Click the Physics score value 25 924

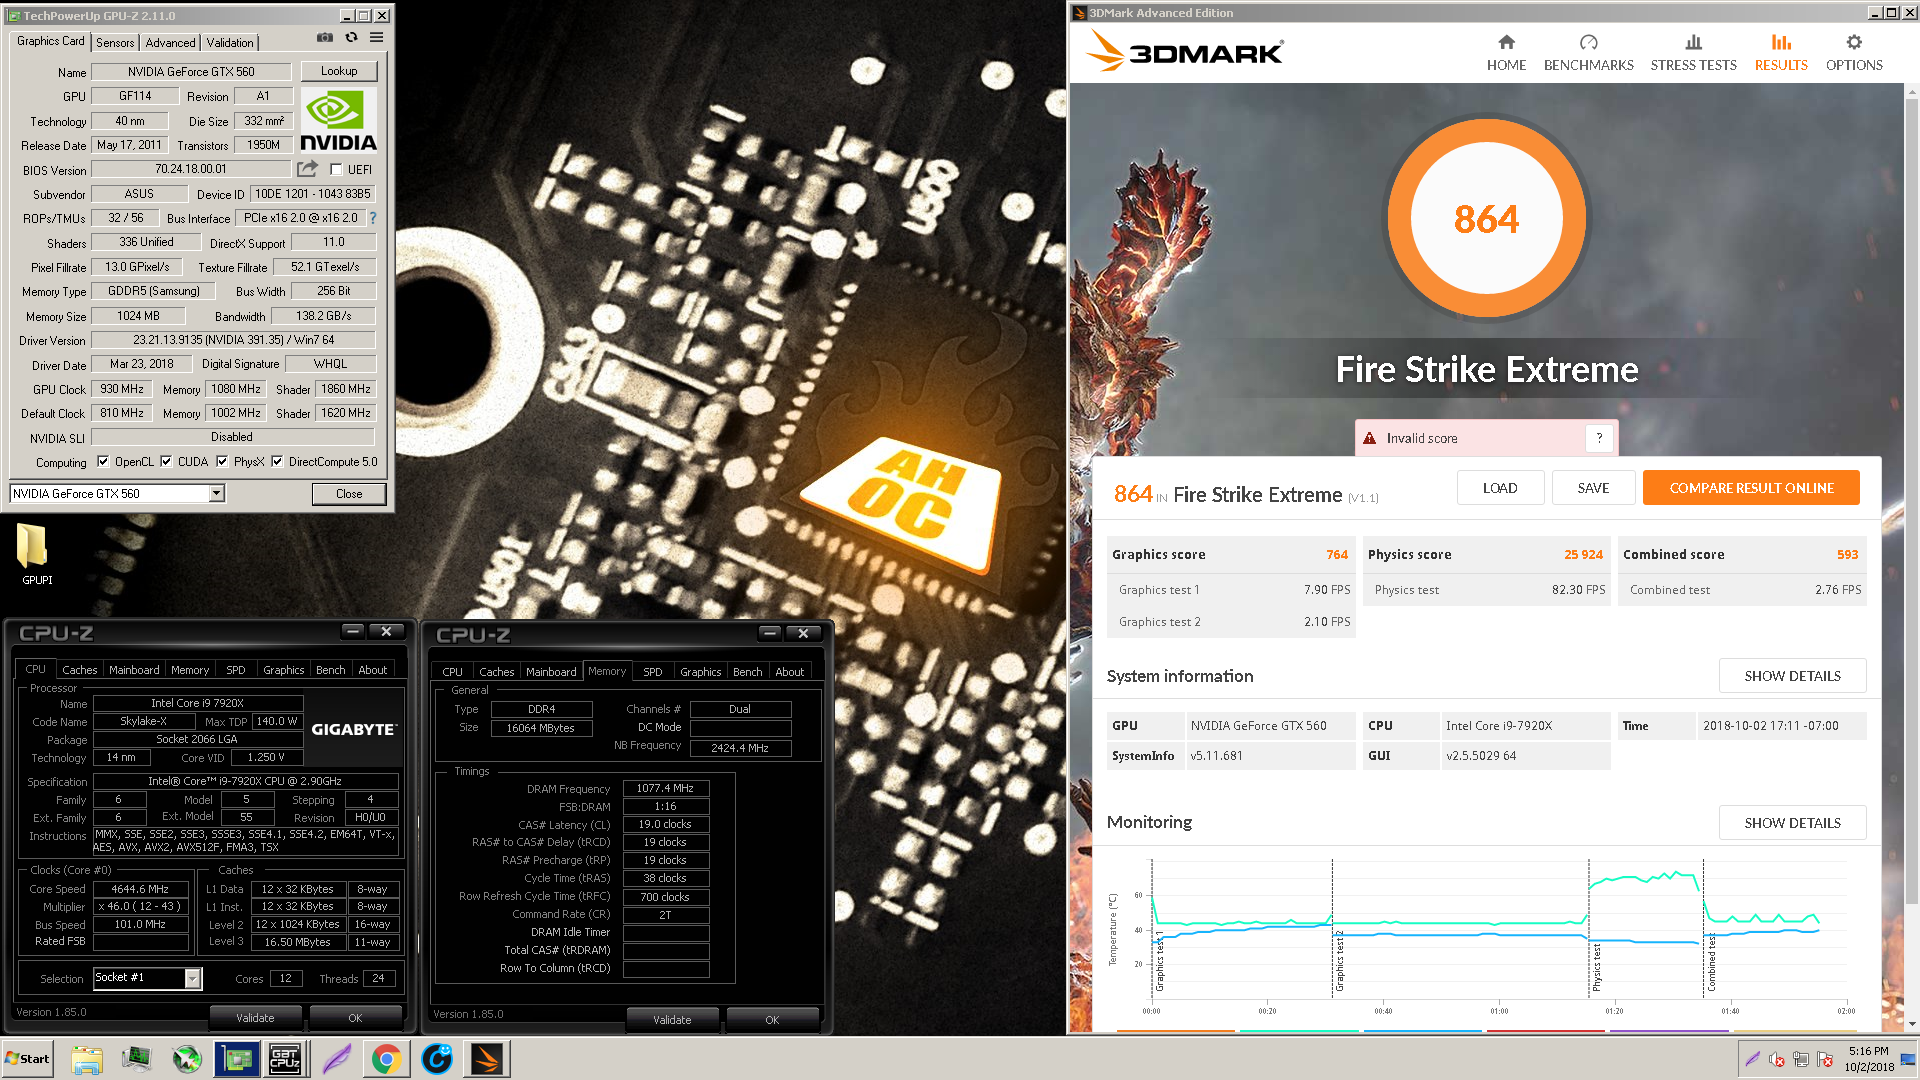point(1583,555)
